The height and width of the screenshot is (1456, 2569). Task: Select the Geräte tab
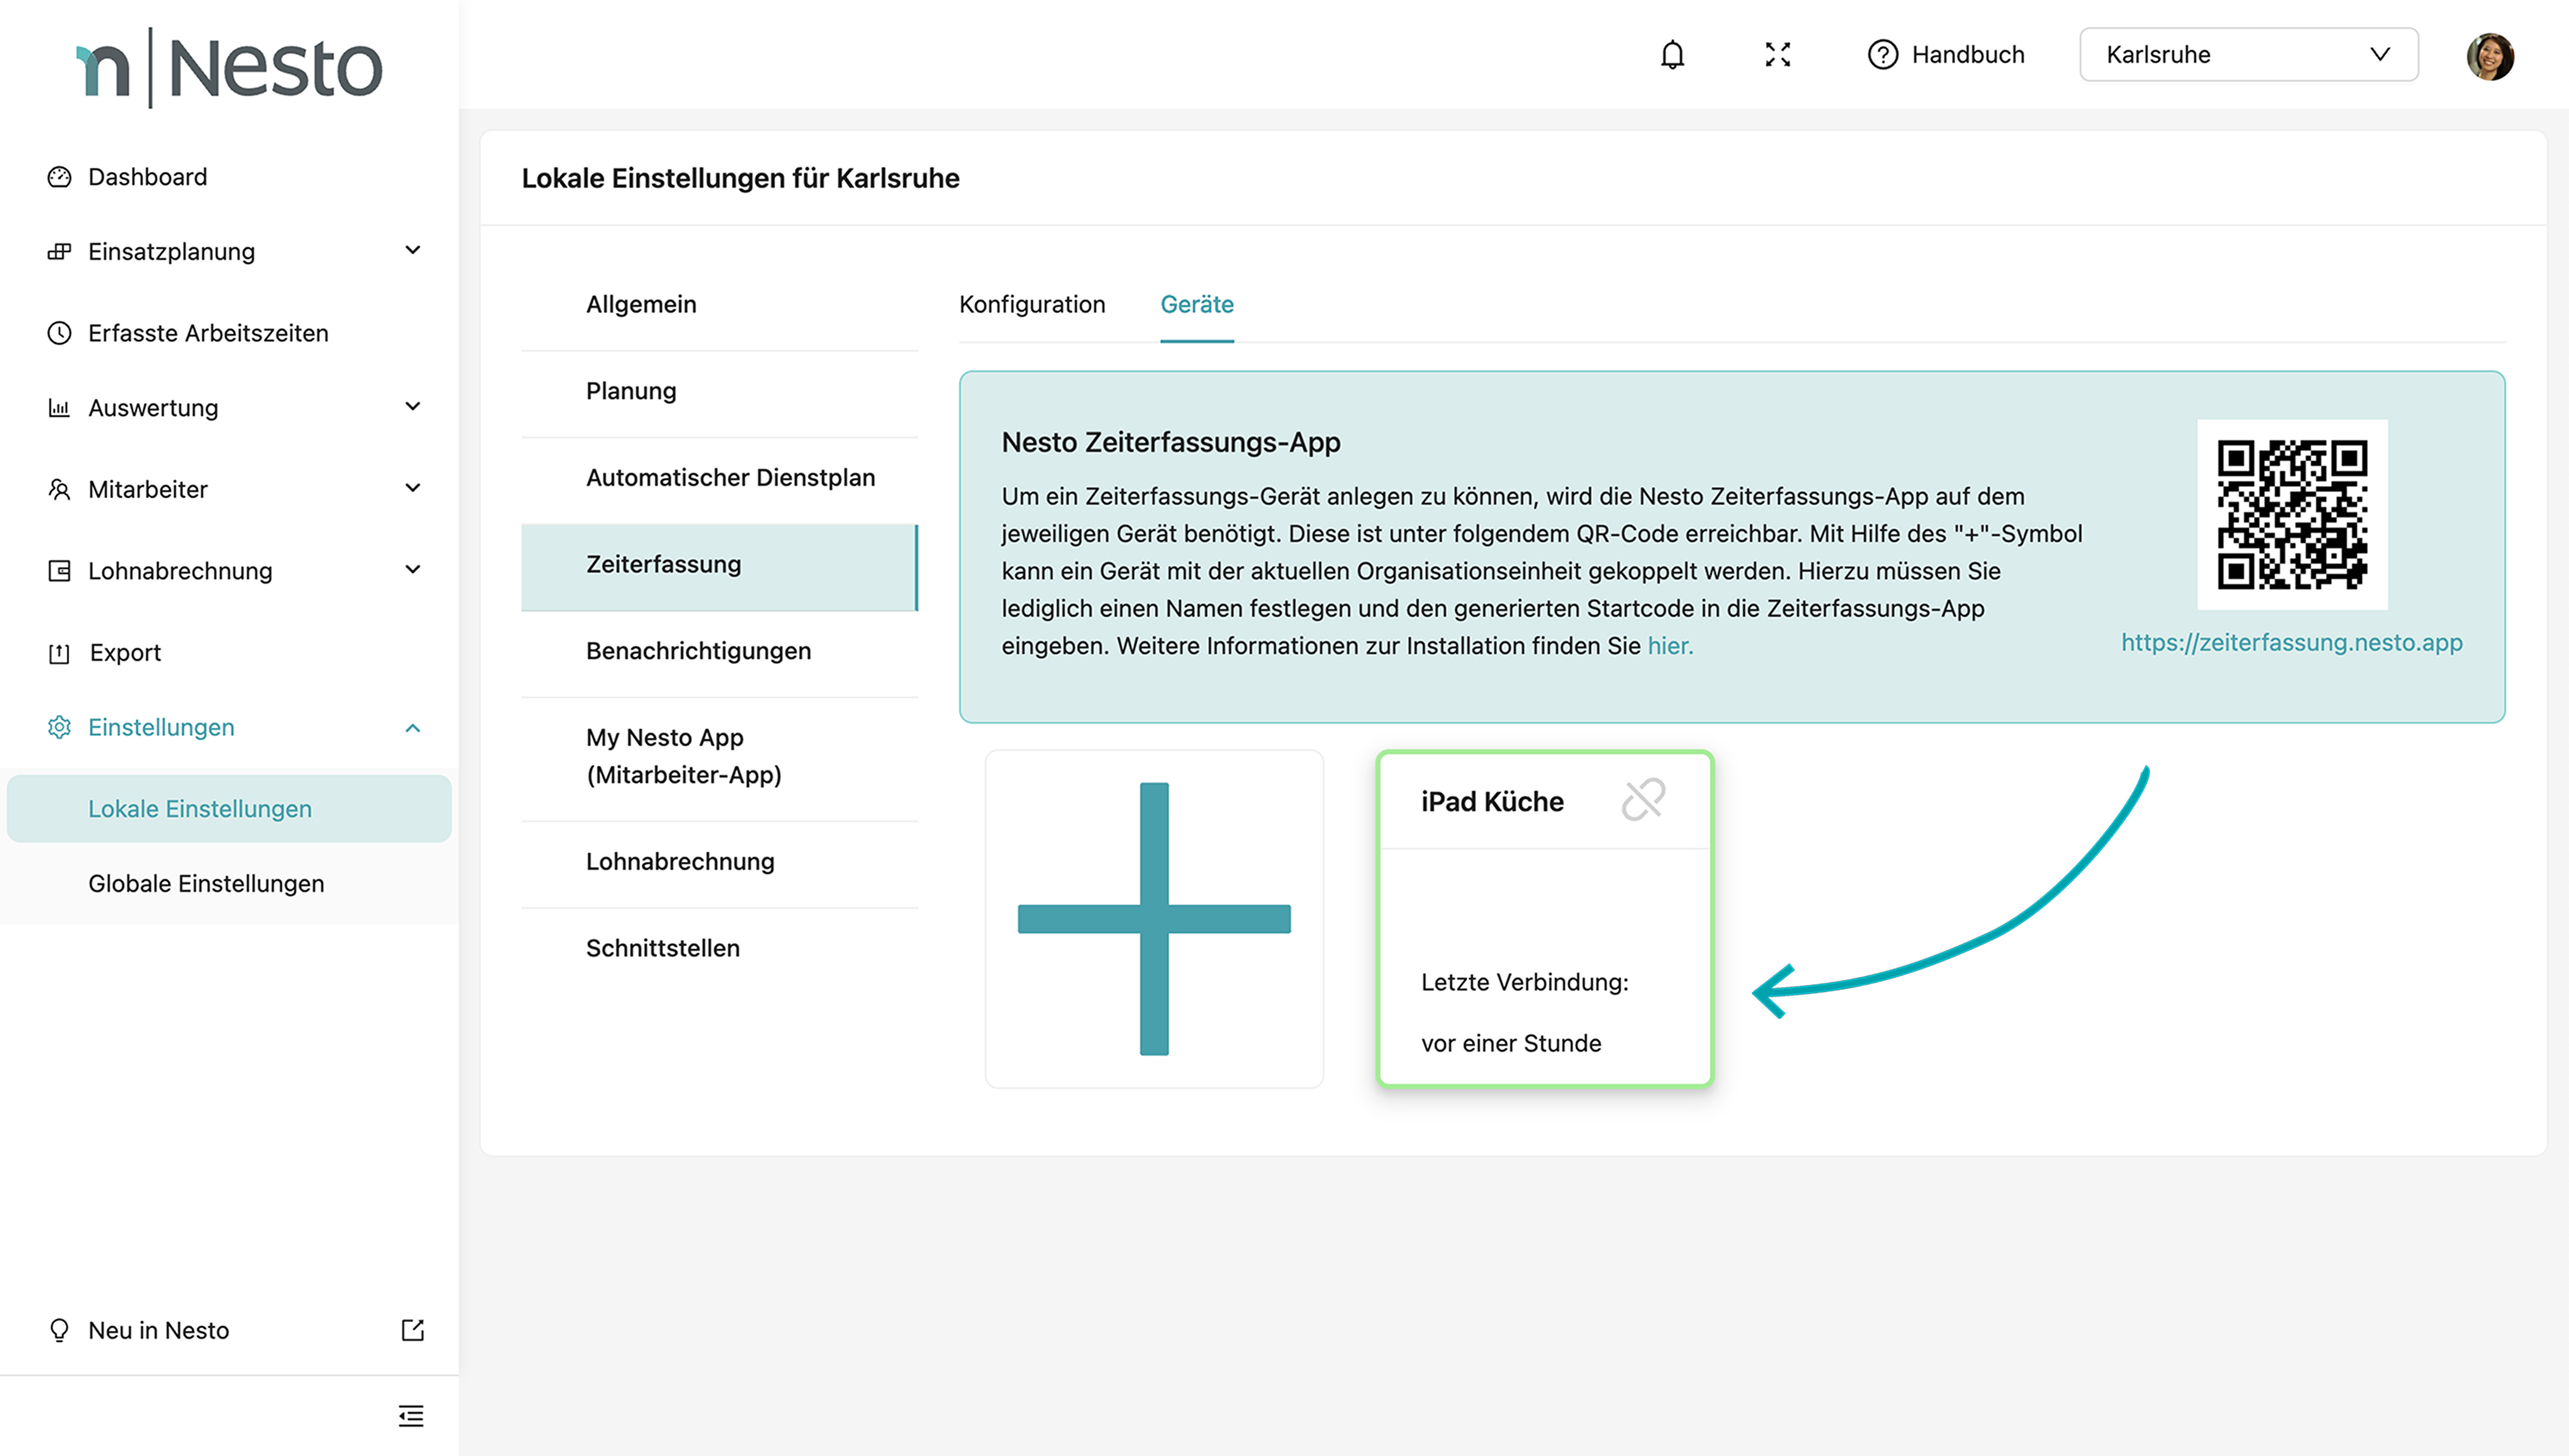tap(1196, 304)
